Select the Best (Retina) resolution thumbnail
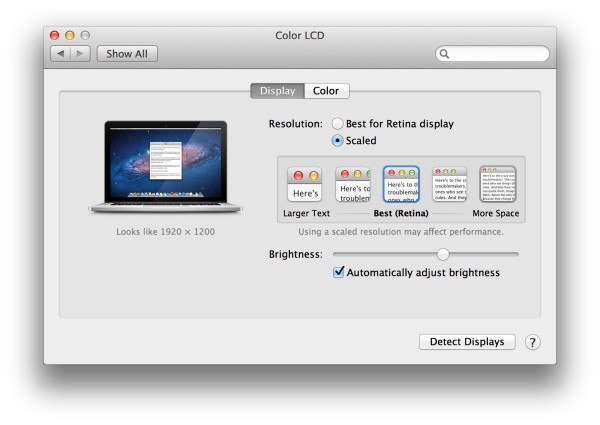Screen dimensions: 600x425 [401, 184]
